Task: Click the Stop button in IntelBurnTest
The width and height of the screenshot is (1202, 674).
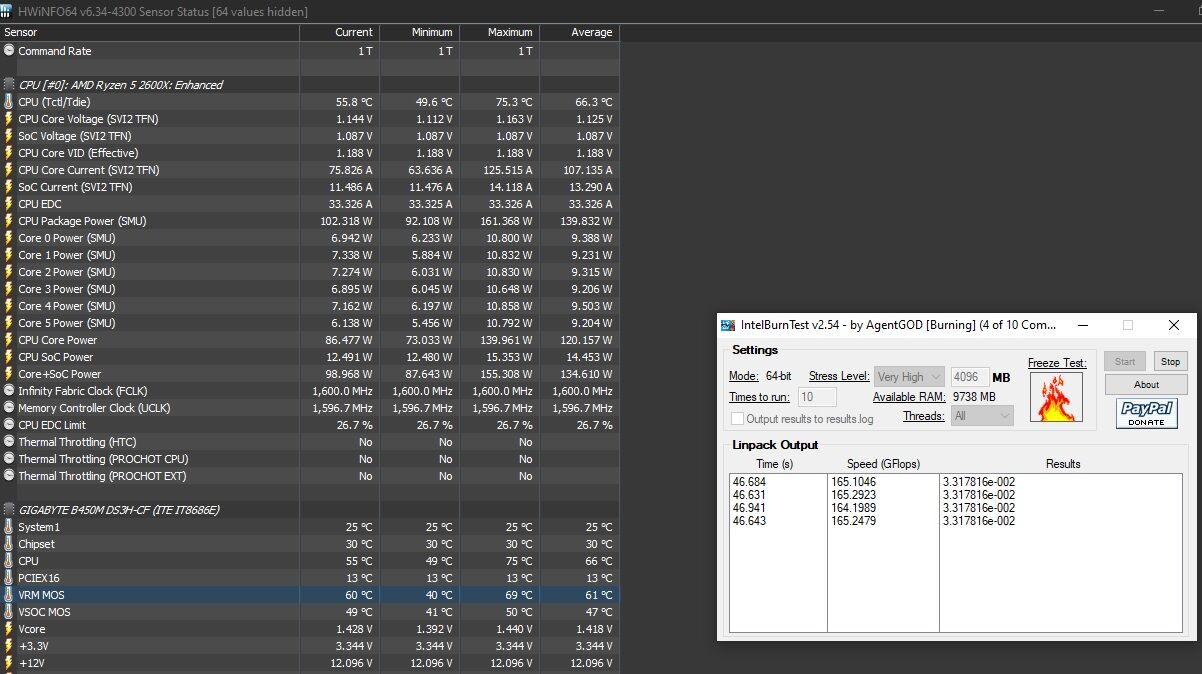Action: click(1170, 361)
